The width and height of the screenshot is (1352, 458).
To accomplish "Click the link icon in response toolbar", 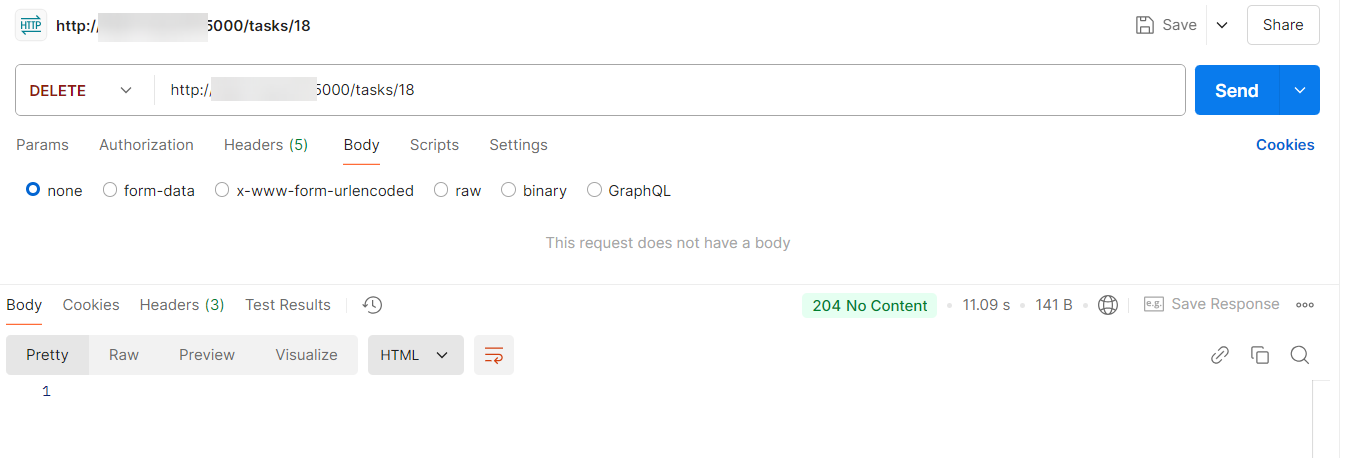I will 1220,355.
